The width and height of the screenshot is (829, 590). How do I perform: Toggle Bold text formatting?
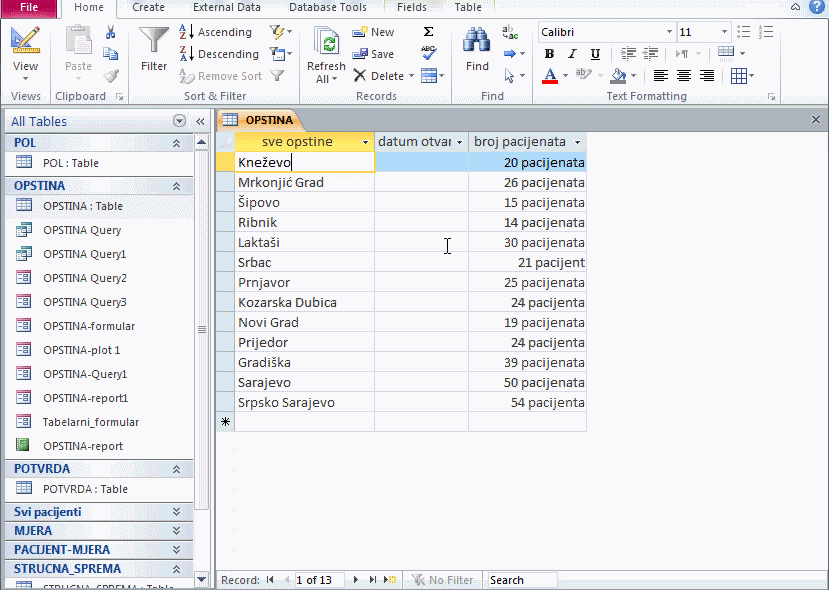(x=549, y=53)
